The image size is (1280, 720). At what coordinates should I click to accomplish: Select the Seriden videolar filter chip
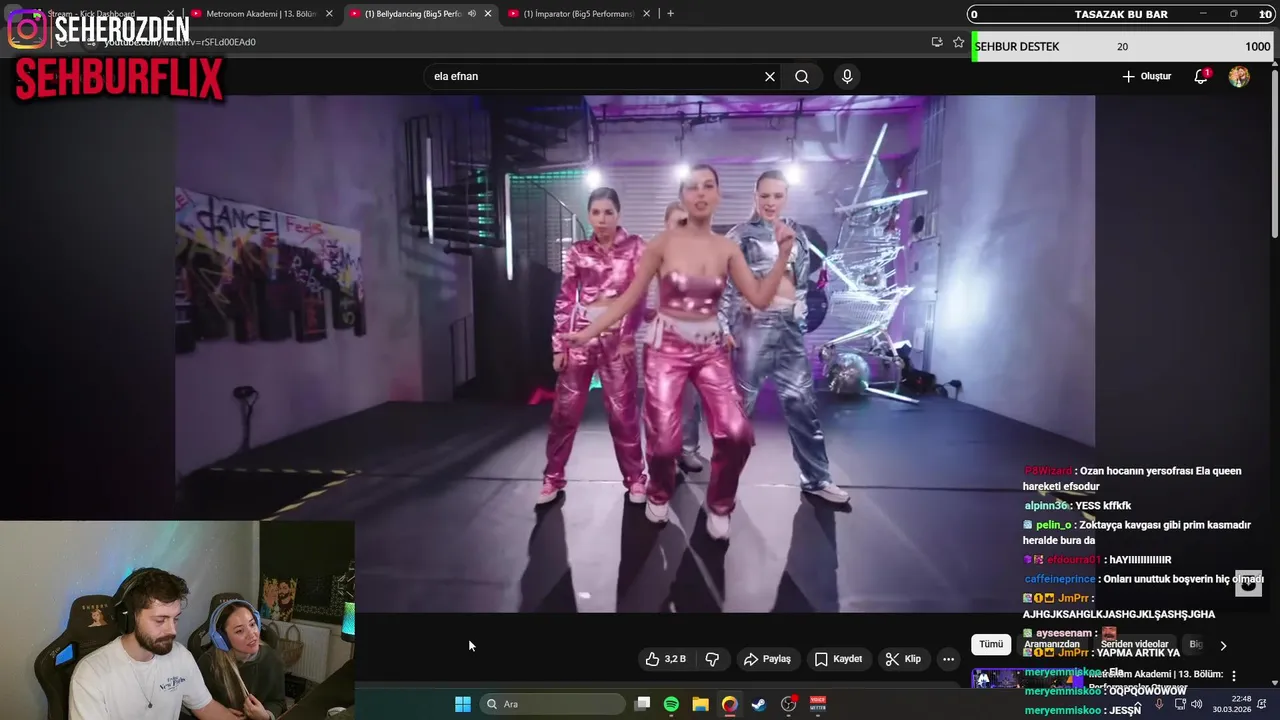pos(1135,645)
